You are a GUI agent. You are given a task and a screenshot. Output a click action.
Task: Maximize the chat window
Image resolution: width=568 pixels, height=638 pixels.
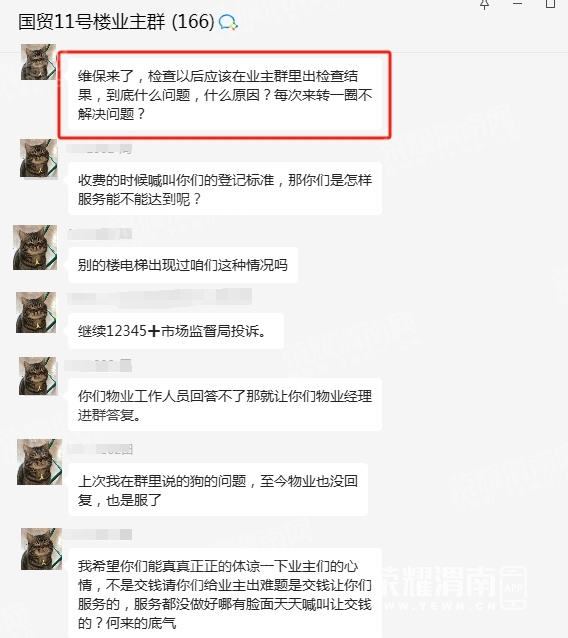[x=550, y=4]
